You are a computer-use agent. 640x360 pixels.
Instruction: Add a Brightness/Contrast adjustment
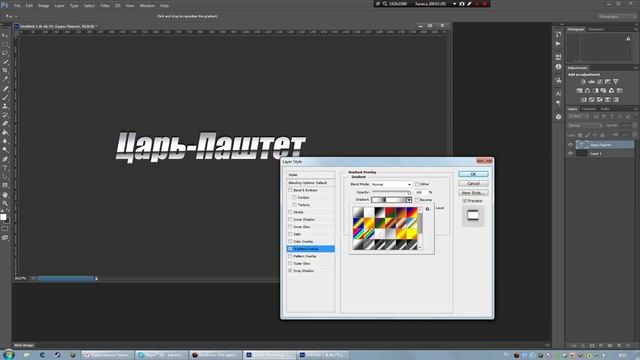coord(583,82)
